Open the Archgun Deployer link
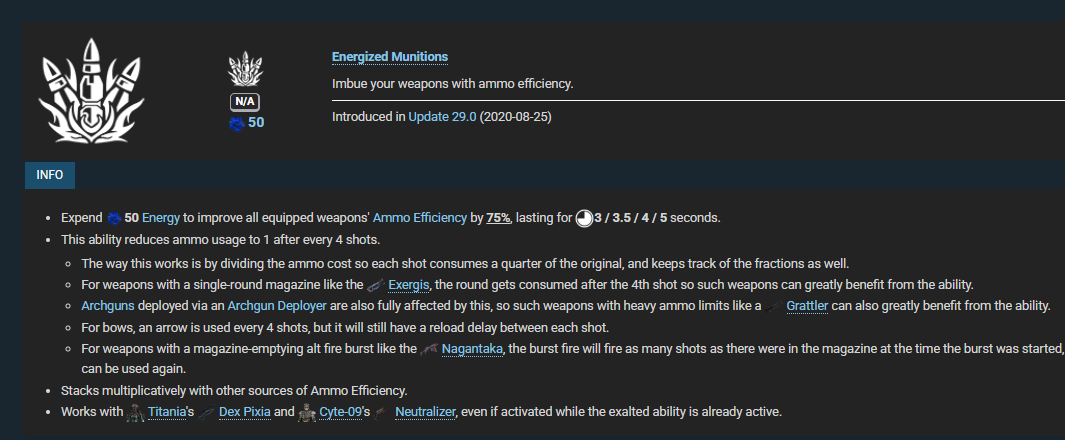Screen dimensions: 1065x440 pos(269,305)
